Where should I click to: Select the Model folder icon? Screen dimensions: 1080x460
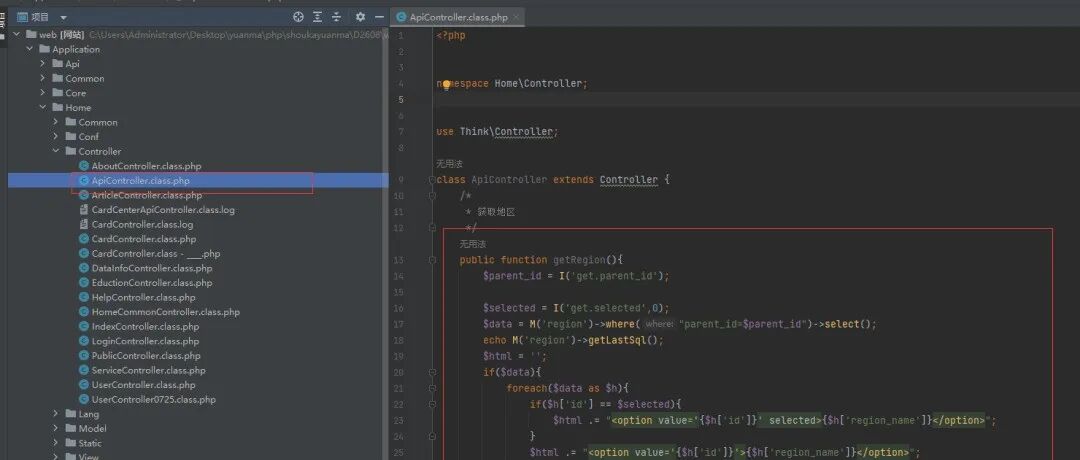click(71, 428)
